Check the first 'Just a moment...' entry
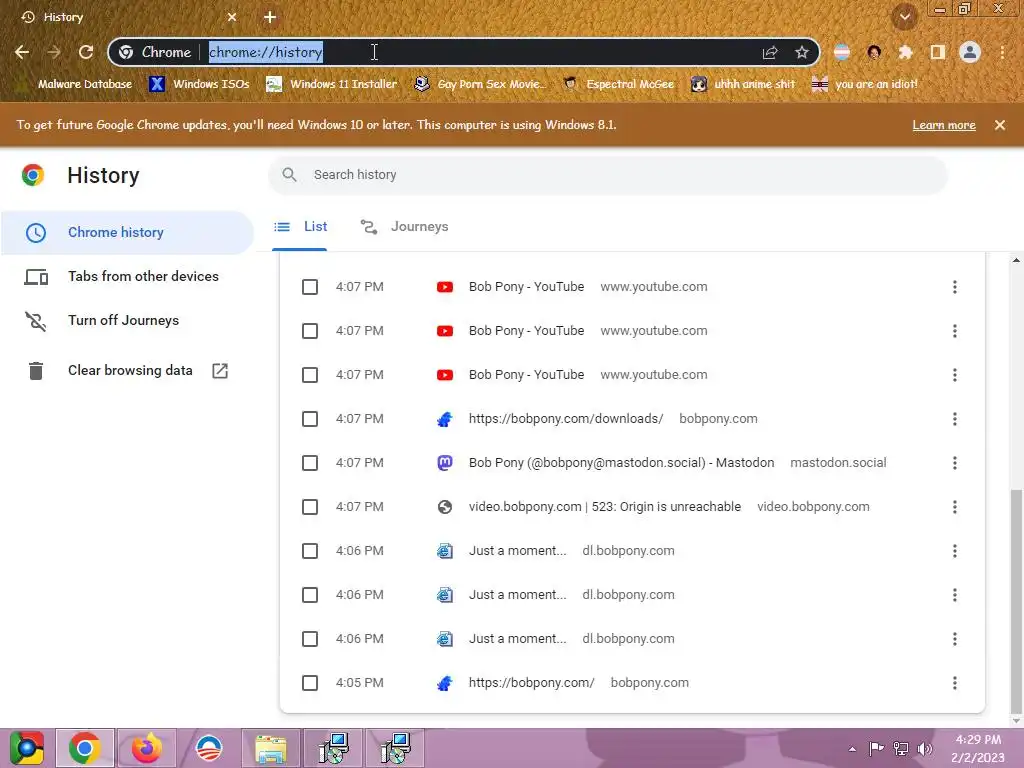The height and width of the screenshot is (768, 1024). click(x=310, y=551)
